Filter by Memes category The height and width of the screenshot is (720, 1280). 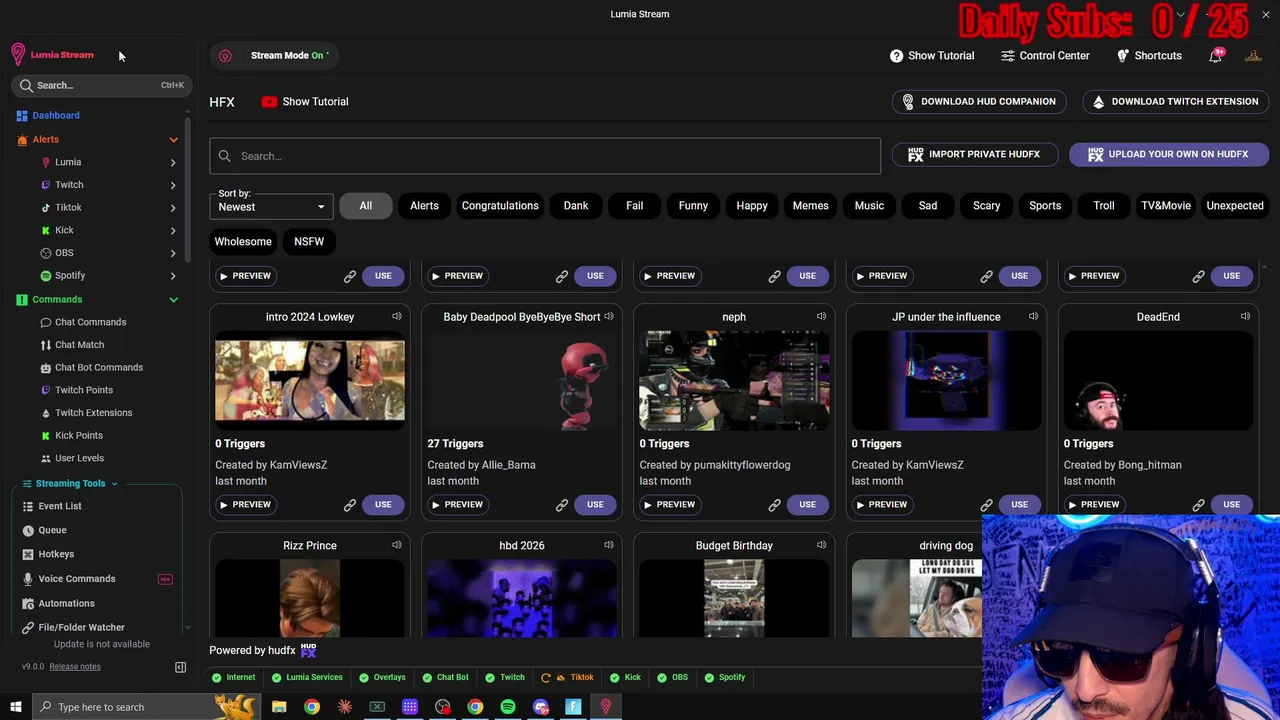pyautogui.click(x=811, y=206)
